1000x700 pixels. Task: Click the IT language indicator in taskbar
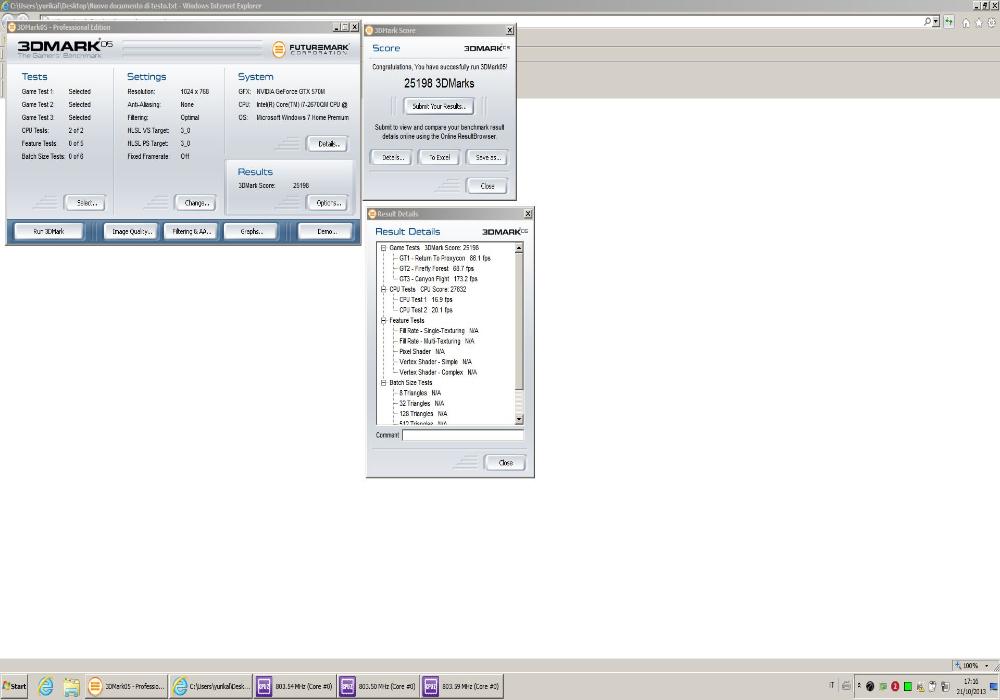point(831,686)
